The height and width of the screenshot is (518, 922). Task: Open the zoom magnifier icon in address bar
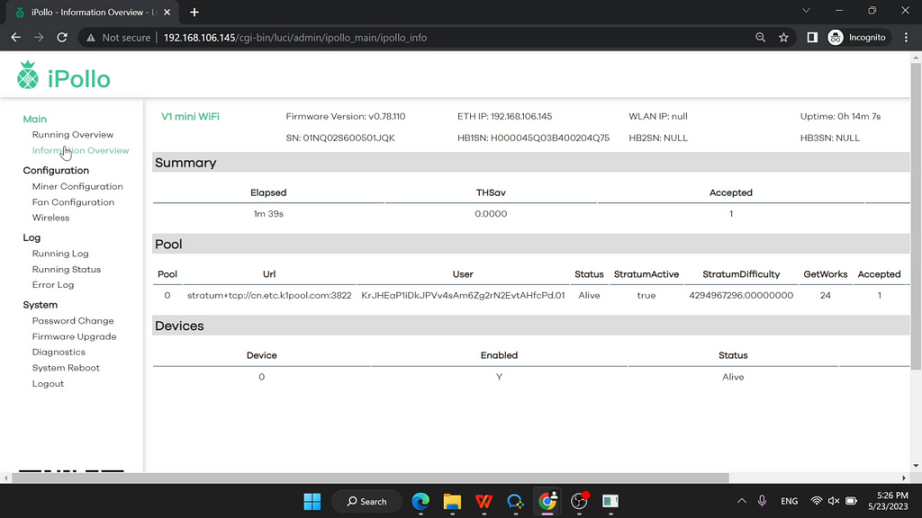click(x=760, y=38)
